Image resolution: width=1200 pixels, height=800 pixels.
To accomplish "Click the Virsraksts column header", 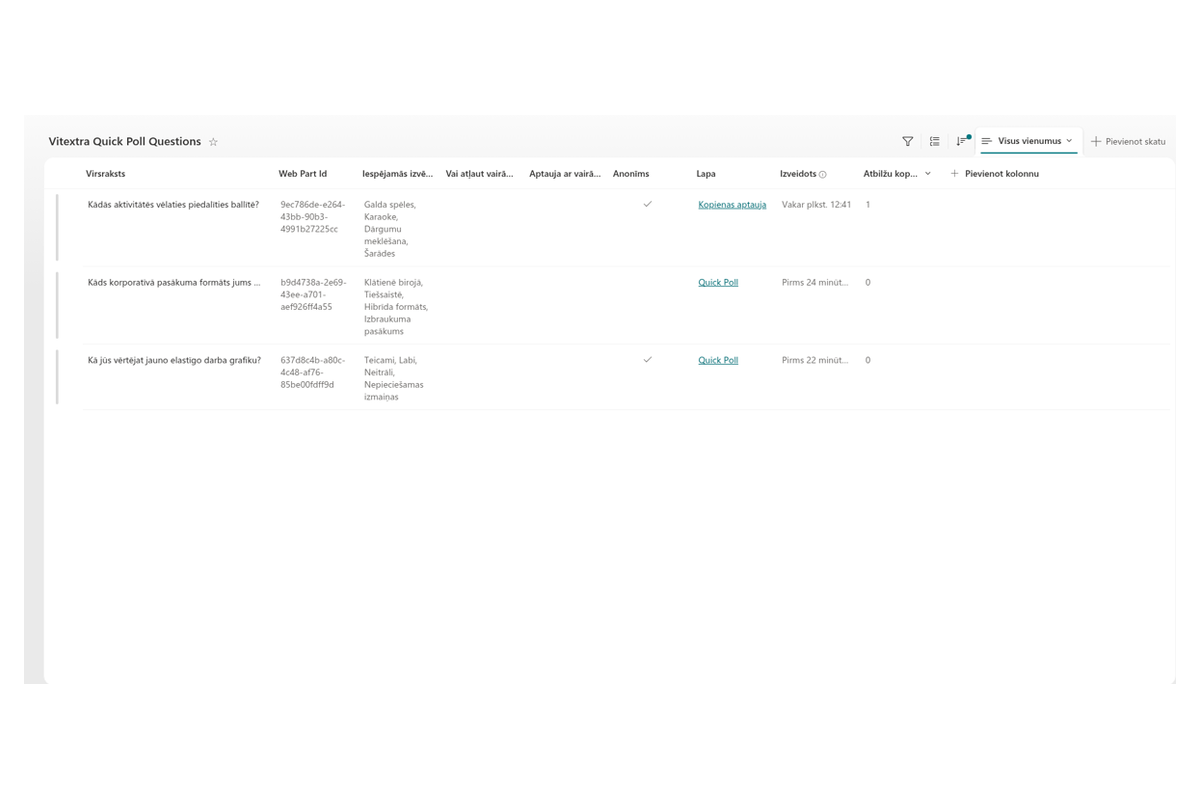I will click(x=106, y=174).
